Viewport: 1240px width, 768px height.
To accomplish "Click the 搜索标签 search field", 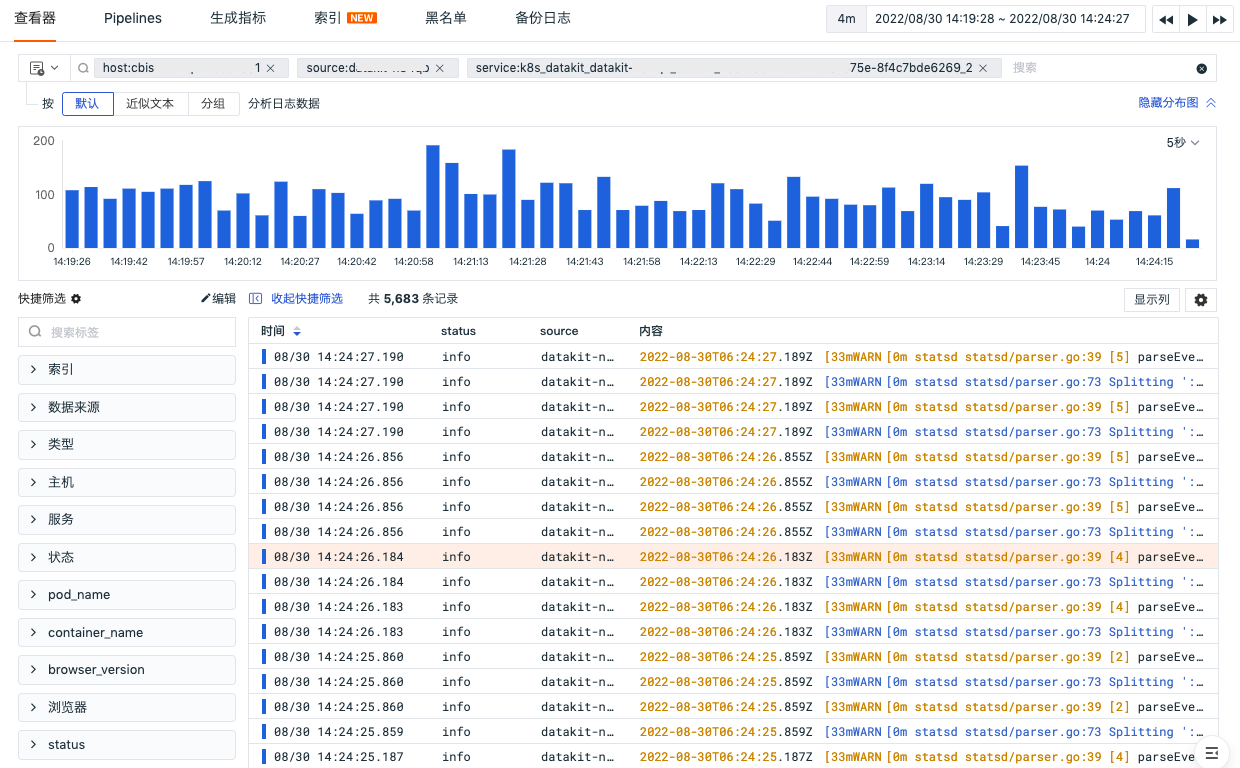I will click(127, 332).
